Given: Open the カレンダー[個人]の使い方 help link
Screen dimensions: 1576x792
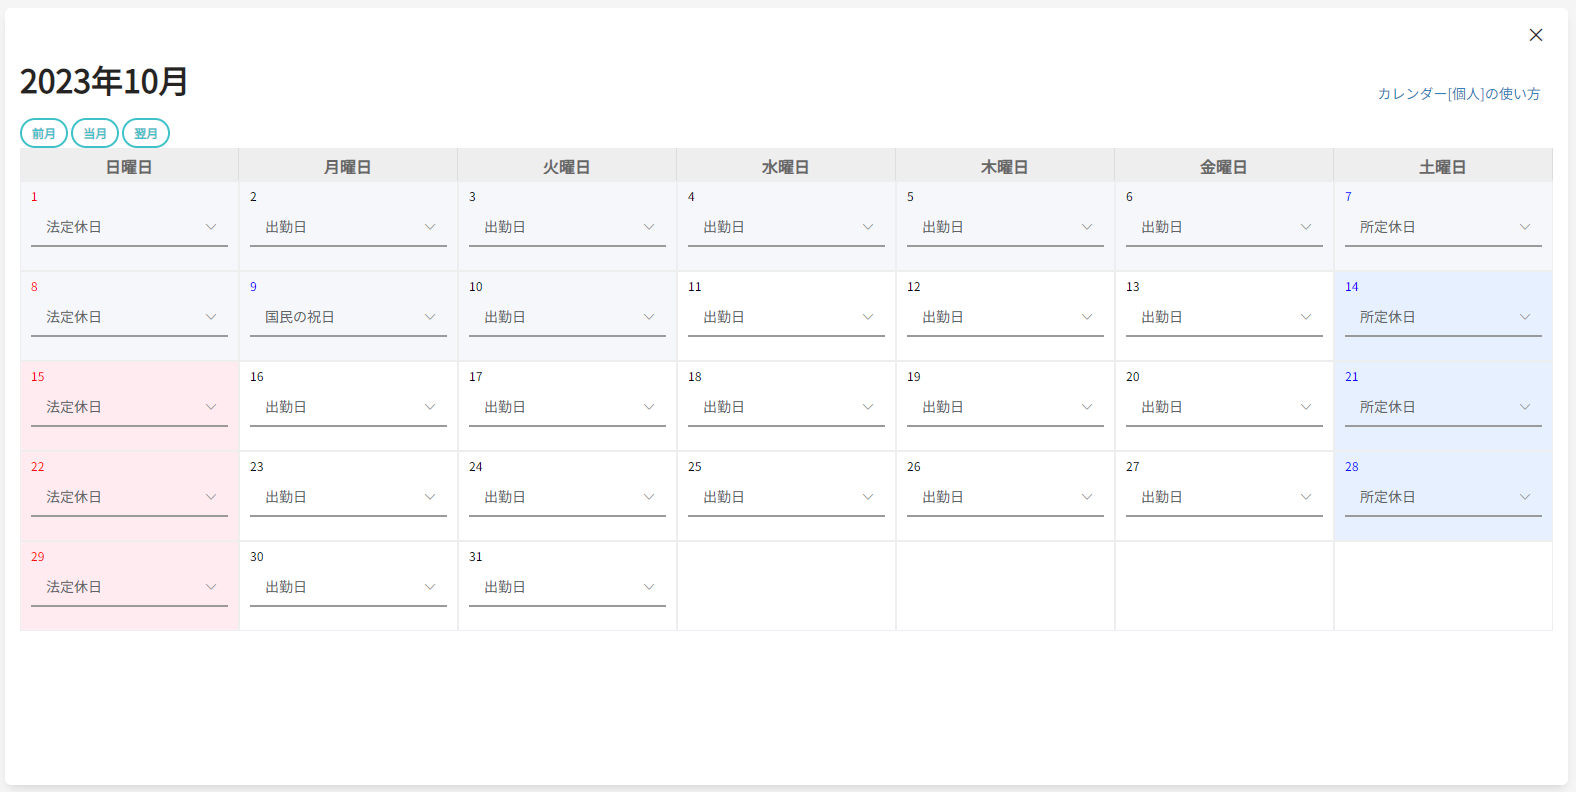Looking at the screenshot, I should tap(1458, 94).
